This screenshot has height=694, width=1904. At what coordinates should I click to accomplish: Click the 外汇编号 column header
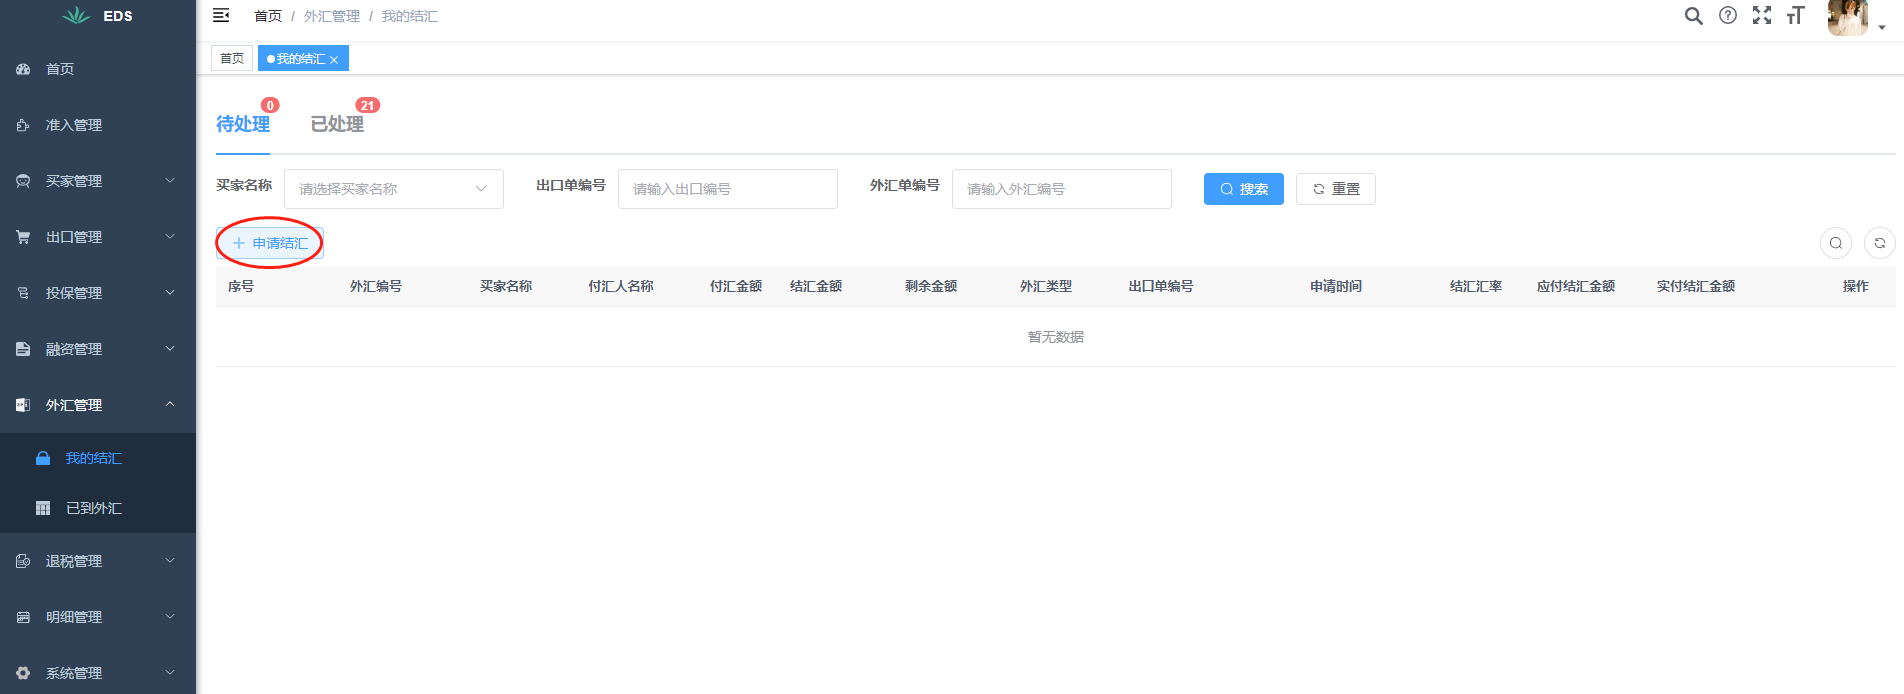[376, 286]
